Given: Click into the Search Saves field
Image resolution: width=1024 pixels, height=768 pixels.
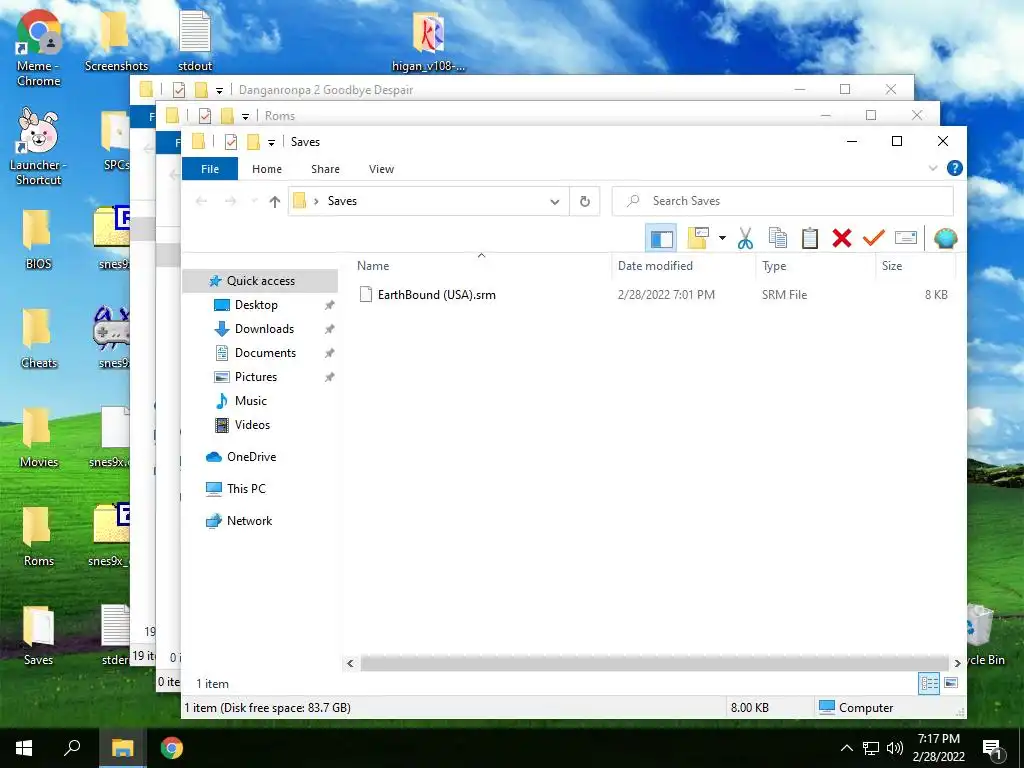Looking at the screenshot, I should (782, 201).
